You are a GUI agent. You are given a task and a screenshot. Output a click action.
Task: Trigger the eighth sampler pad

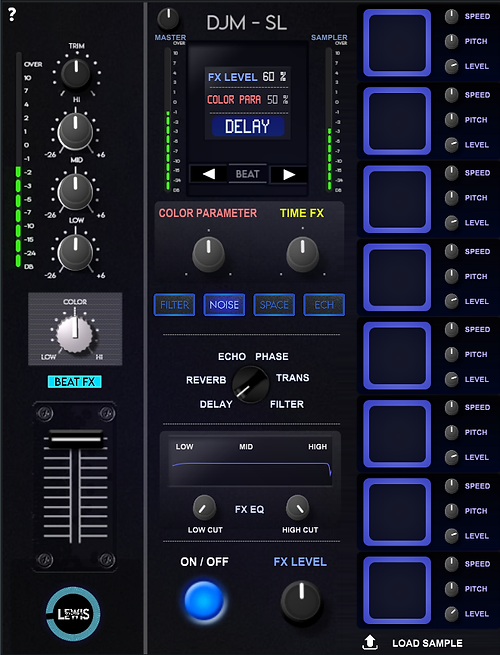click(x=397, y=590)
